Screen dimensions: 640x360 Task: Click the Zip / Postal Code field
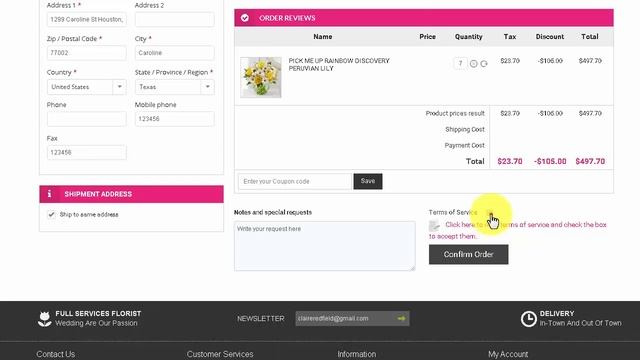click(x=87, y=53)
